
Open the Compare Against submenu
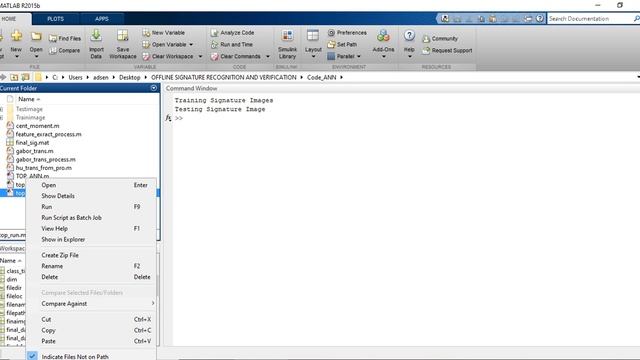[x=91, y=304]
